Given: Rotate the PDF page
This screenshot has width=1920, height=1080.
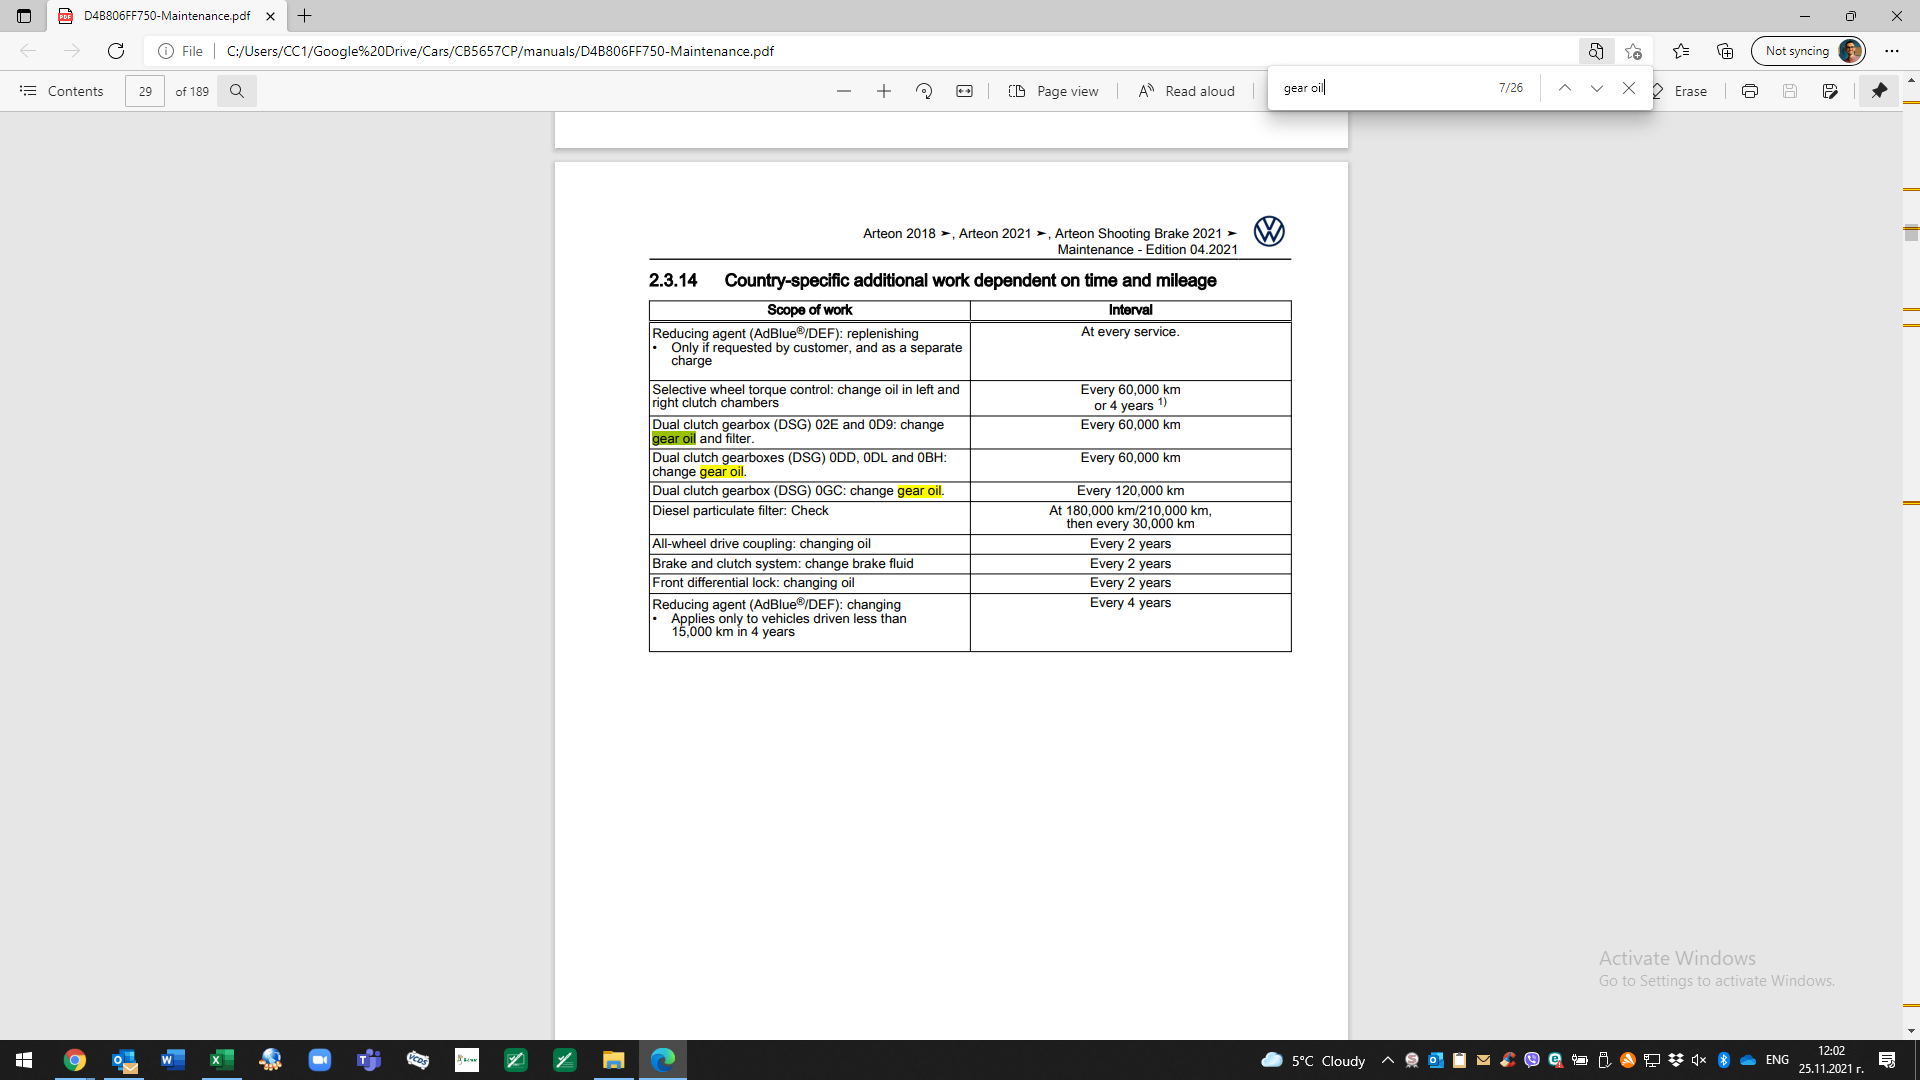Looking at the screenshot, I should [x=924, y=91].
